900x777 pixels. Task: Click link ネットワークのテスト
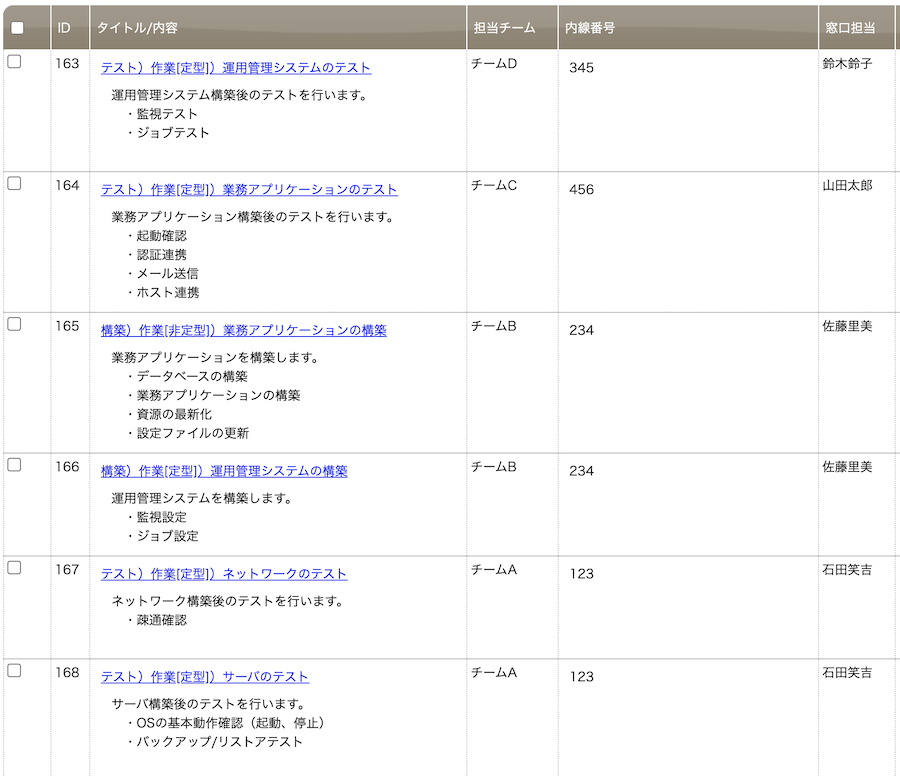pos(224,573)
